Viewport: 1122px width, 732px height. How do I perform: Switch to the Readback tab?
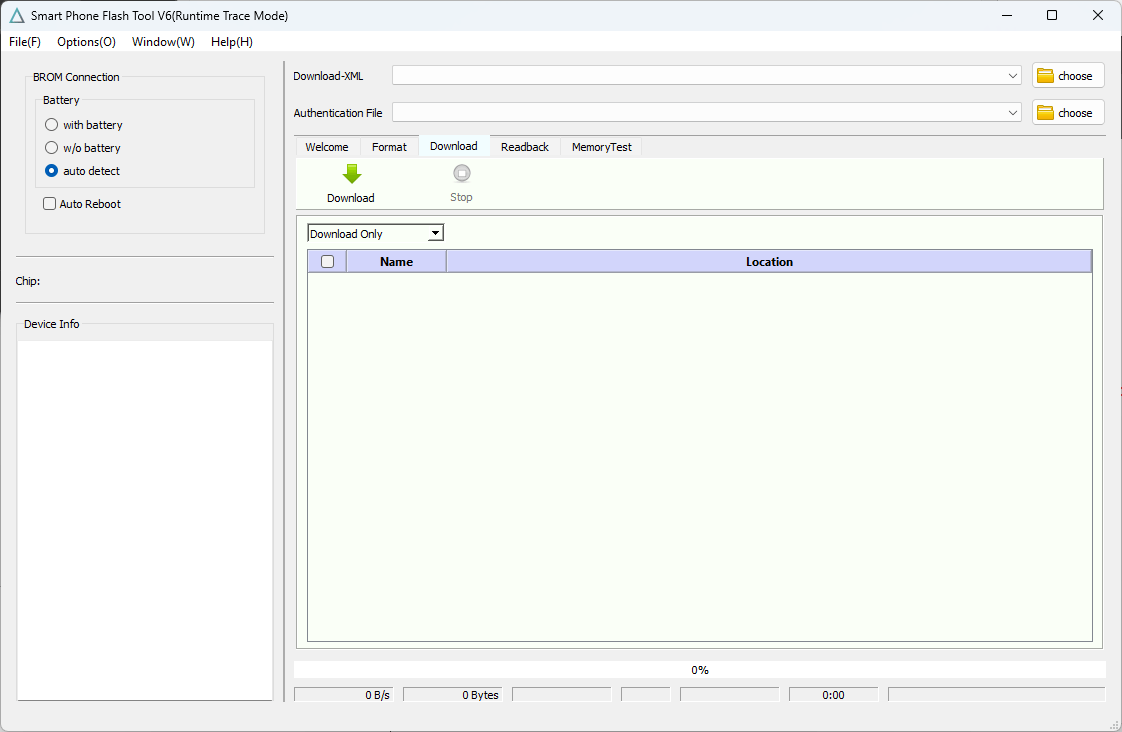[525, 147]
